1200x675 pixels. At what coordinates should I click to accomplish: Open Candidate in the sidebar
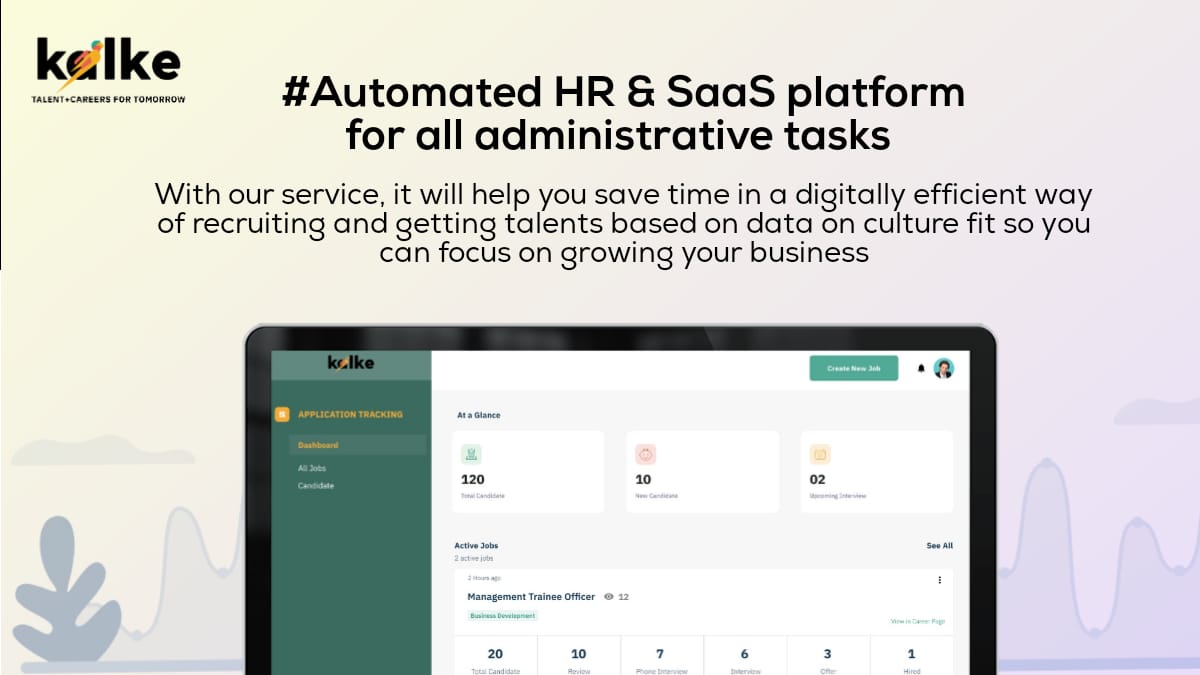pos(316,486)
